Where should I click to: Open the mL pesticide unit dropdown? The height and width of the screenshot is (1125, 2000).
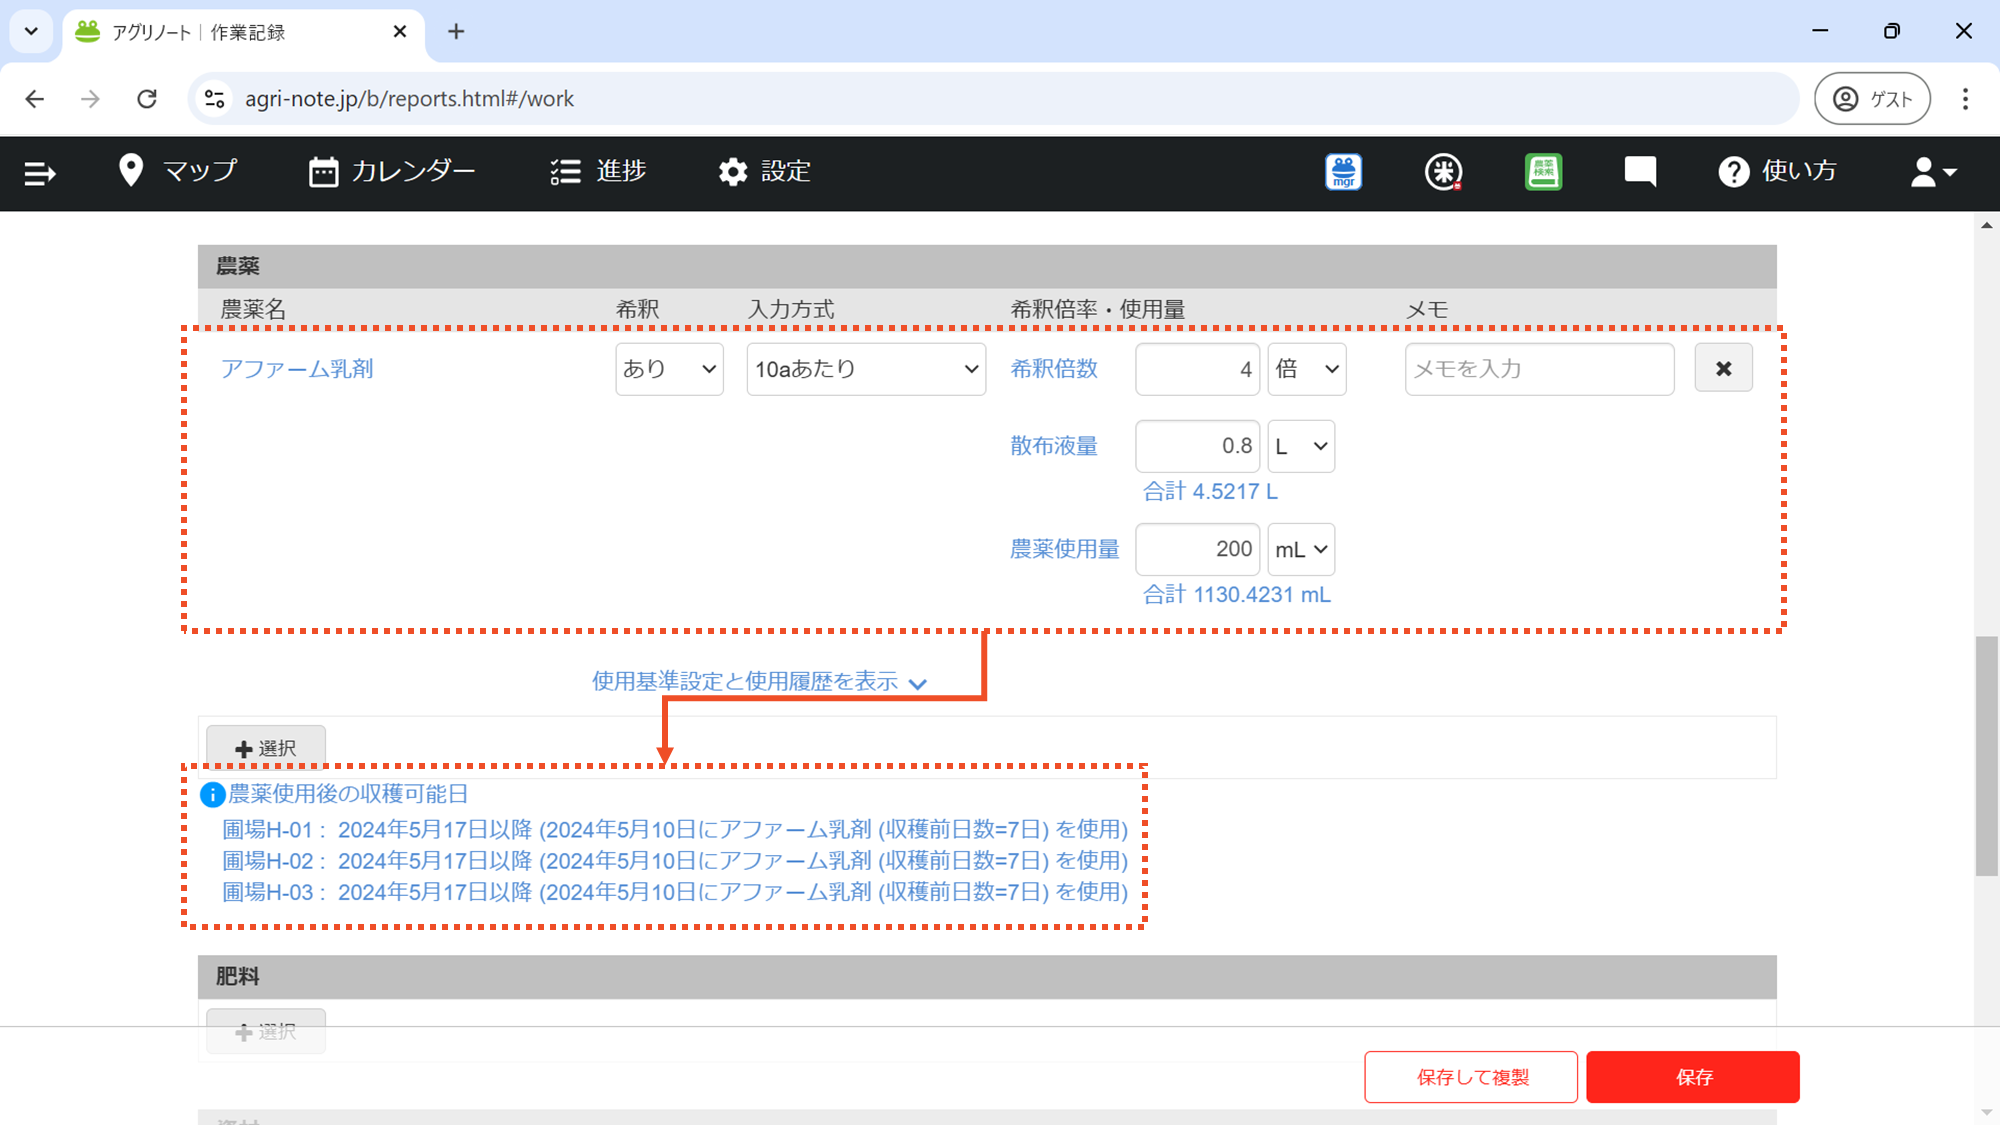[x=1301, y=549]
